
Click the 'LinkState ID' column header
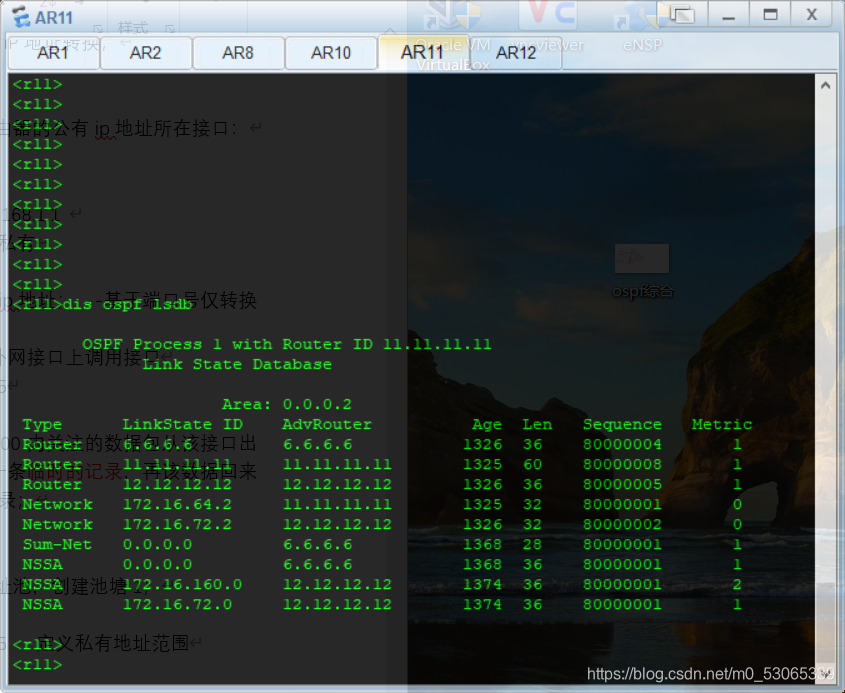[183, 425]
